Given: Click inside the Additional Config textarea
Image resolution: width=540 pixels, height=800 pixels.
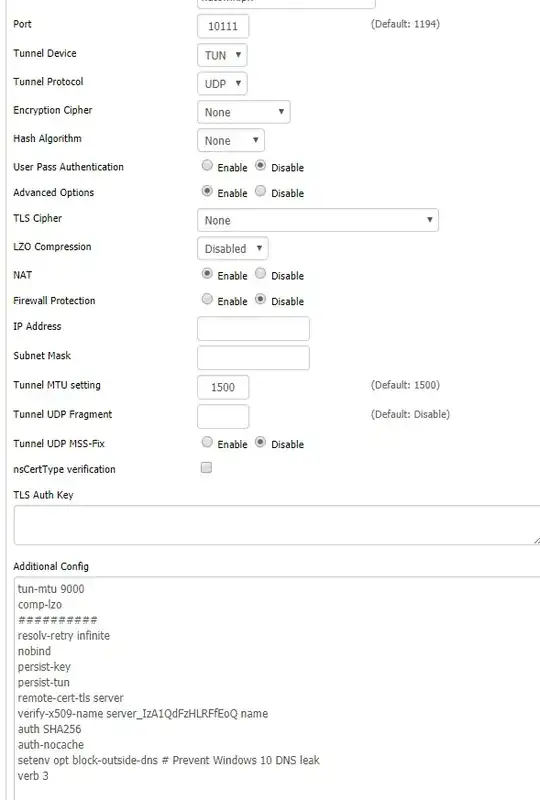Looking at the screenshot, I should 277,688.
